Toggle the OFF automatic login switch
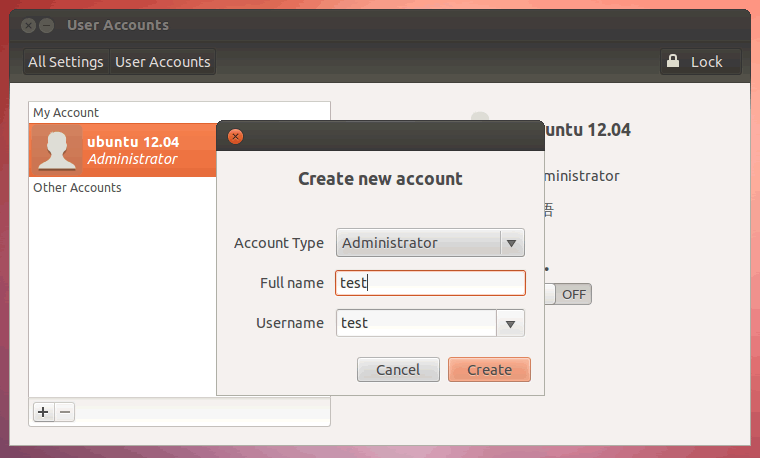Image resolution: width=760 pixels, height=458 pixels. pyautogui.click(x=572, y=294)
